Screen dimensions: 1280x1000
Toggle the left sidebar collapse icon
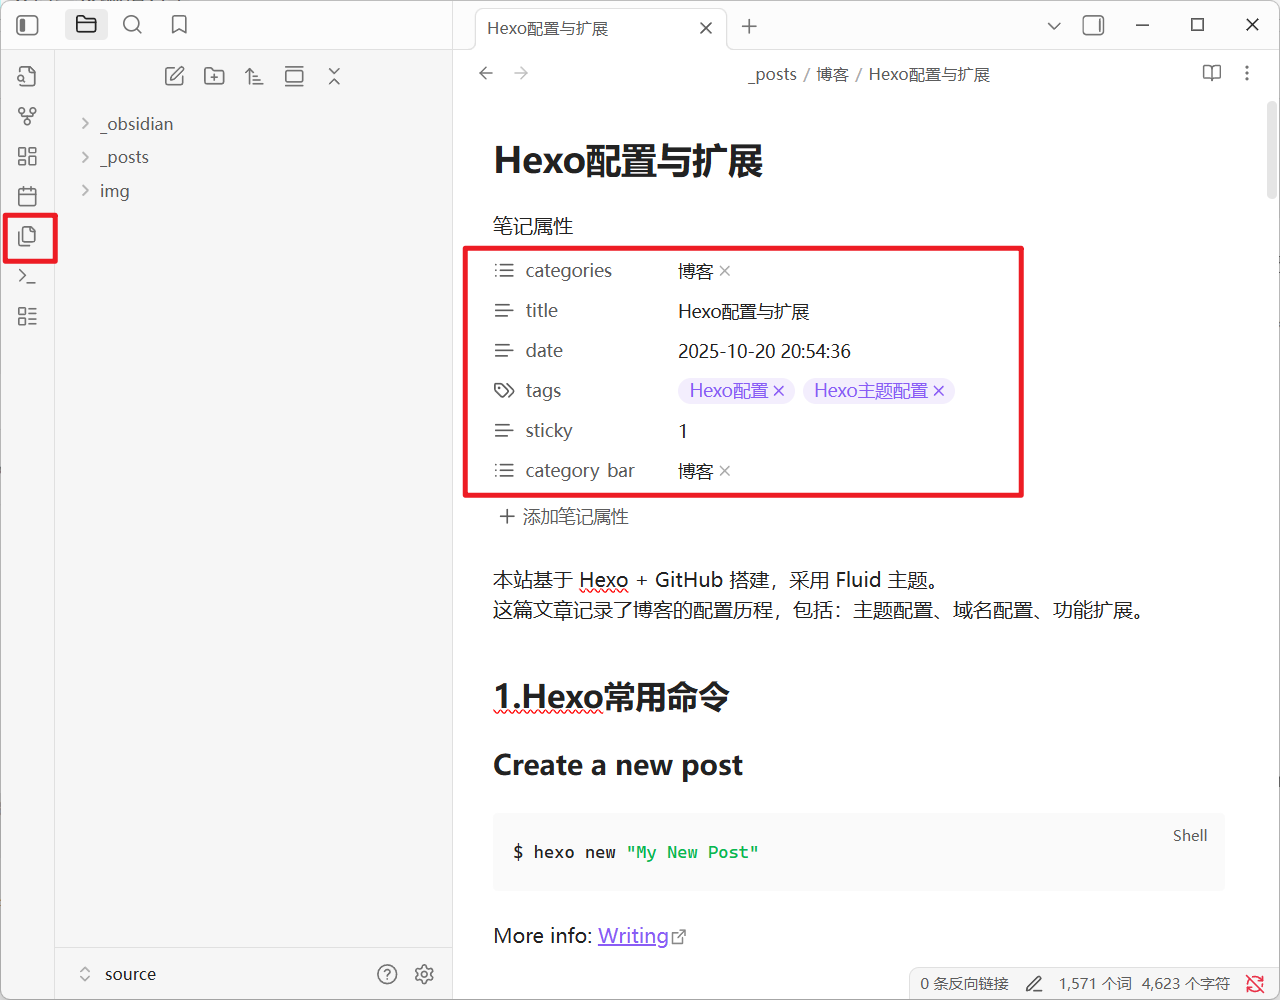click(28, 25)
